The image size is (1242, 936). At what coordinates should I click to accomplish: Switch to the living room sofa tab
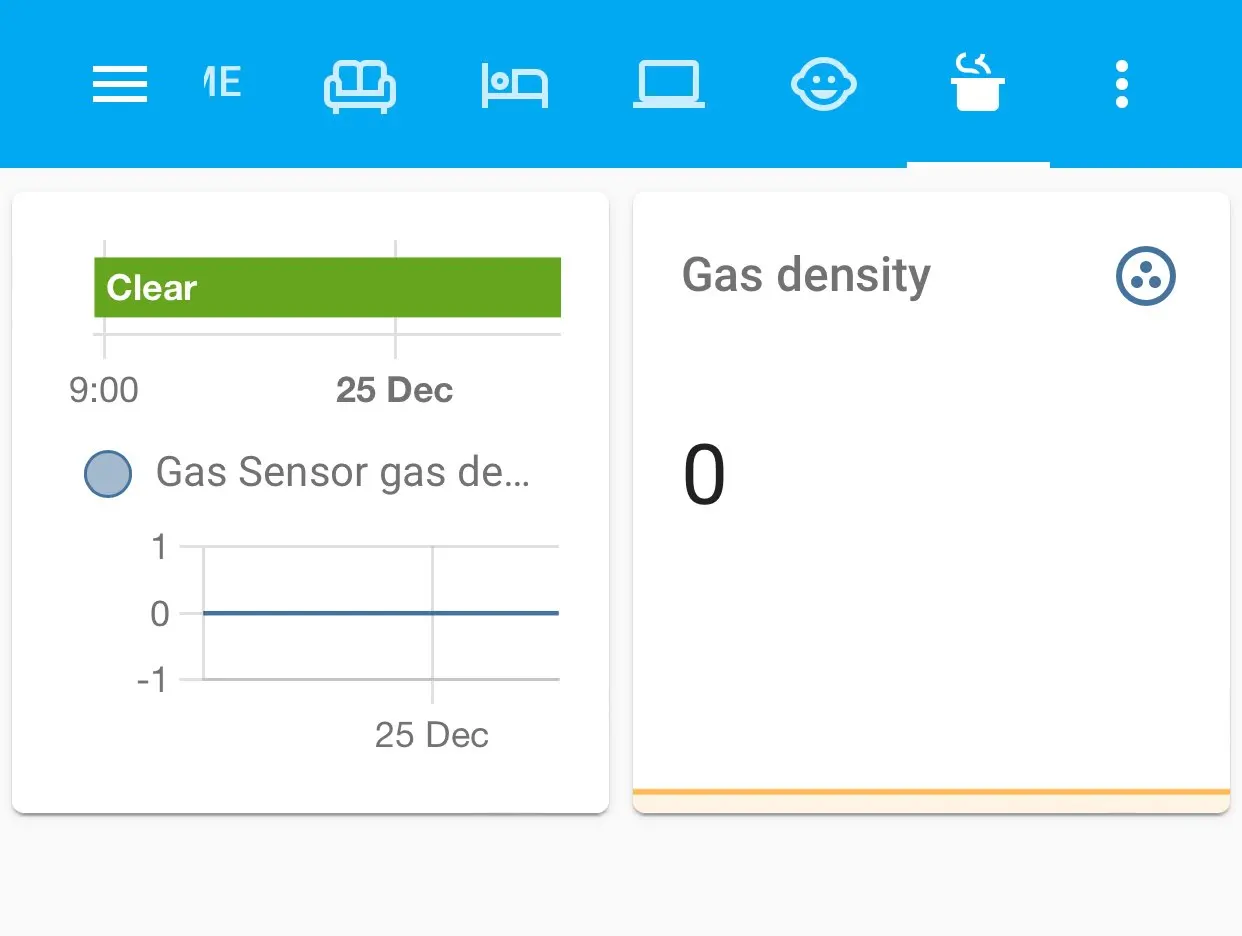point(360,84)
